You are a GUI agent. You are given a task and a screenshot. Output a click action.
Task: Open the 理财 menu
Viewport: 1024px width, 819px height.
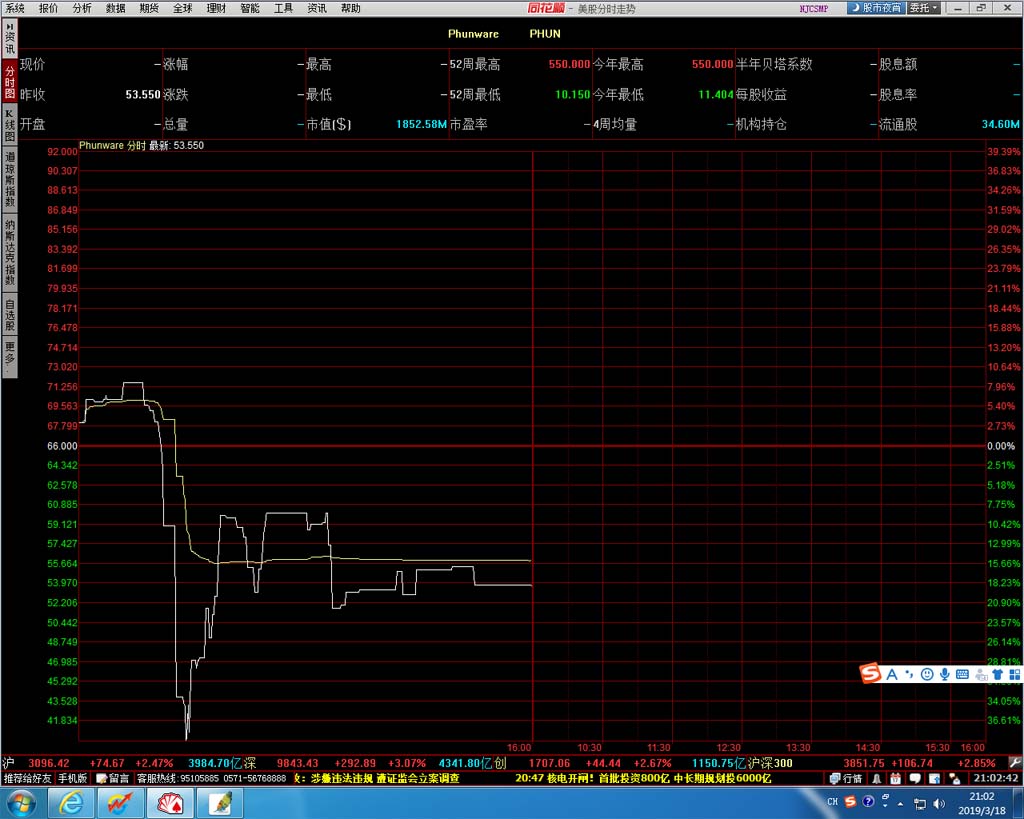[x=216, y=8]
